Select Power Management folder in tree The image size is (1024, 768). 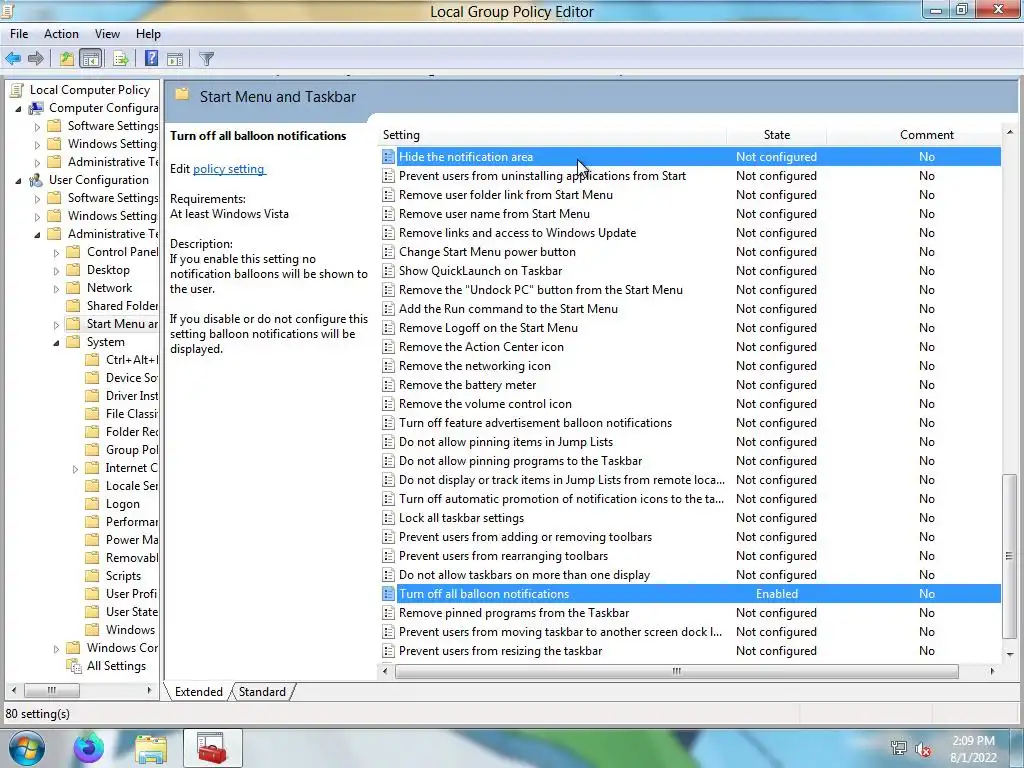[x=132, y=540]
